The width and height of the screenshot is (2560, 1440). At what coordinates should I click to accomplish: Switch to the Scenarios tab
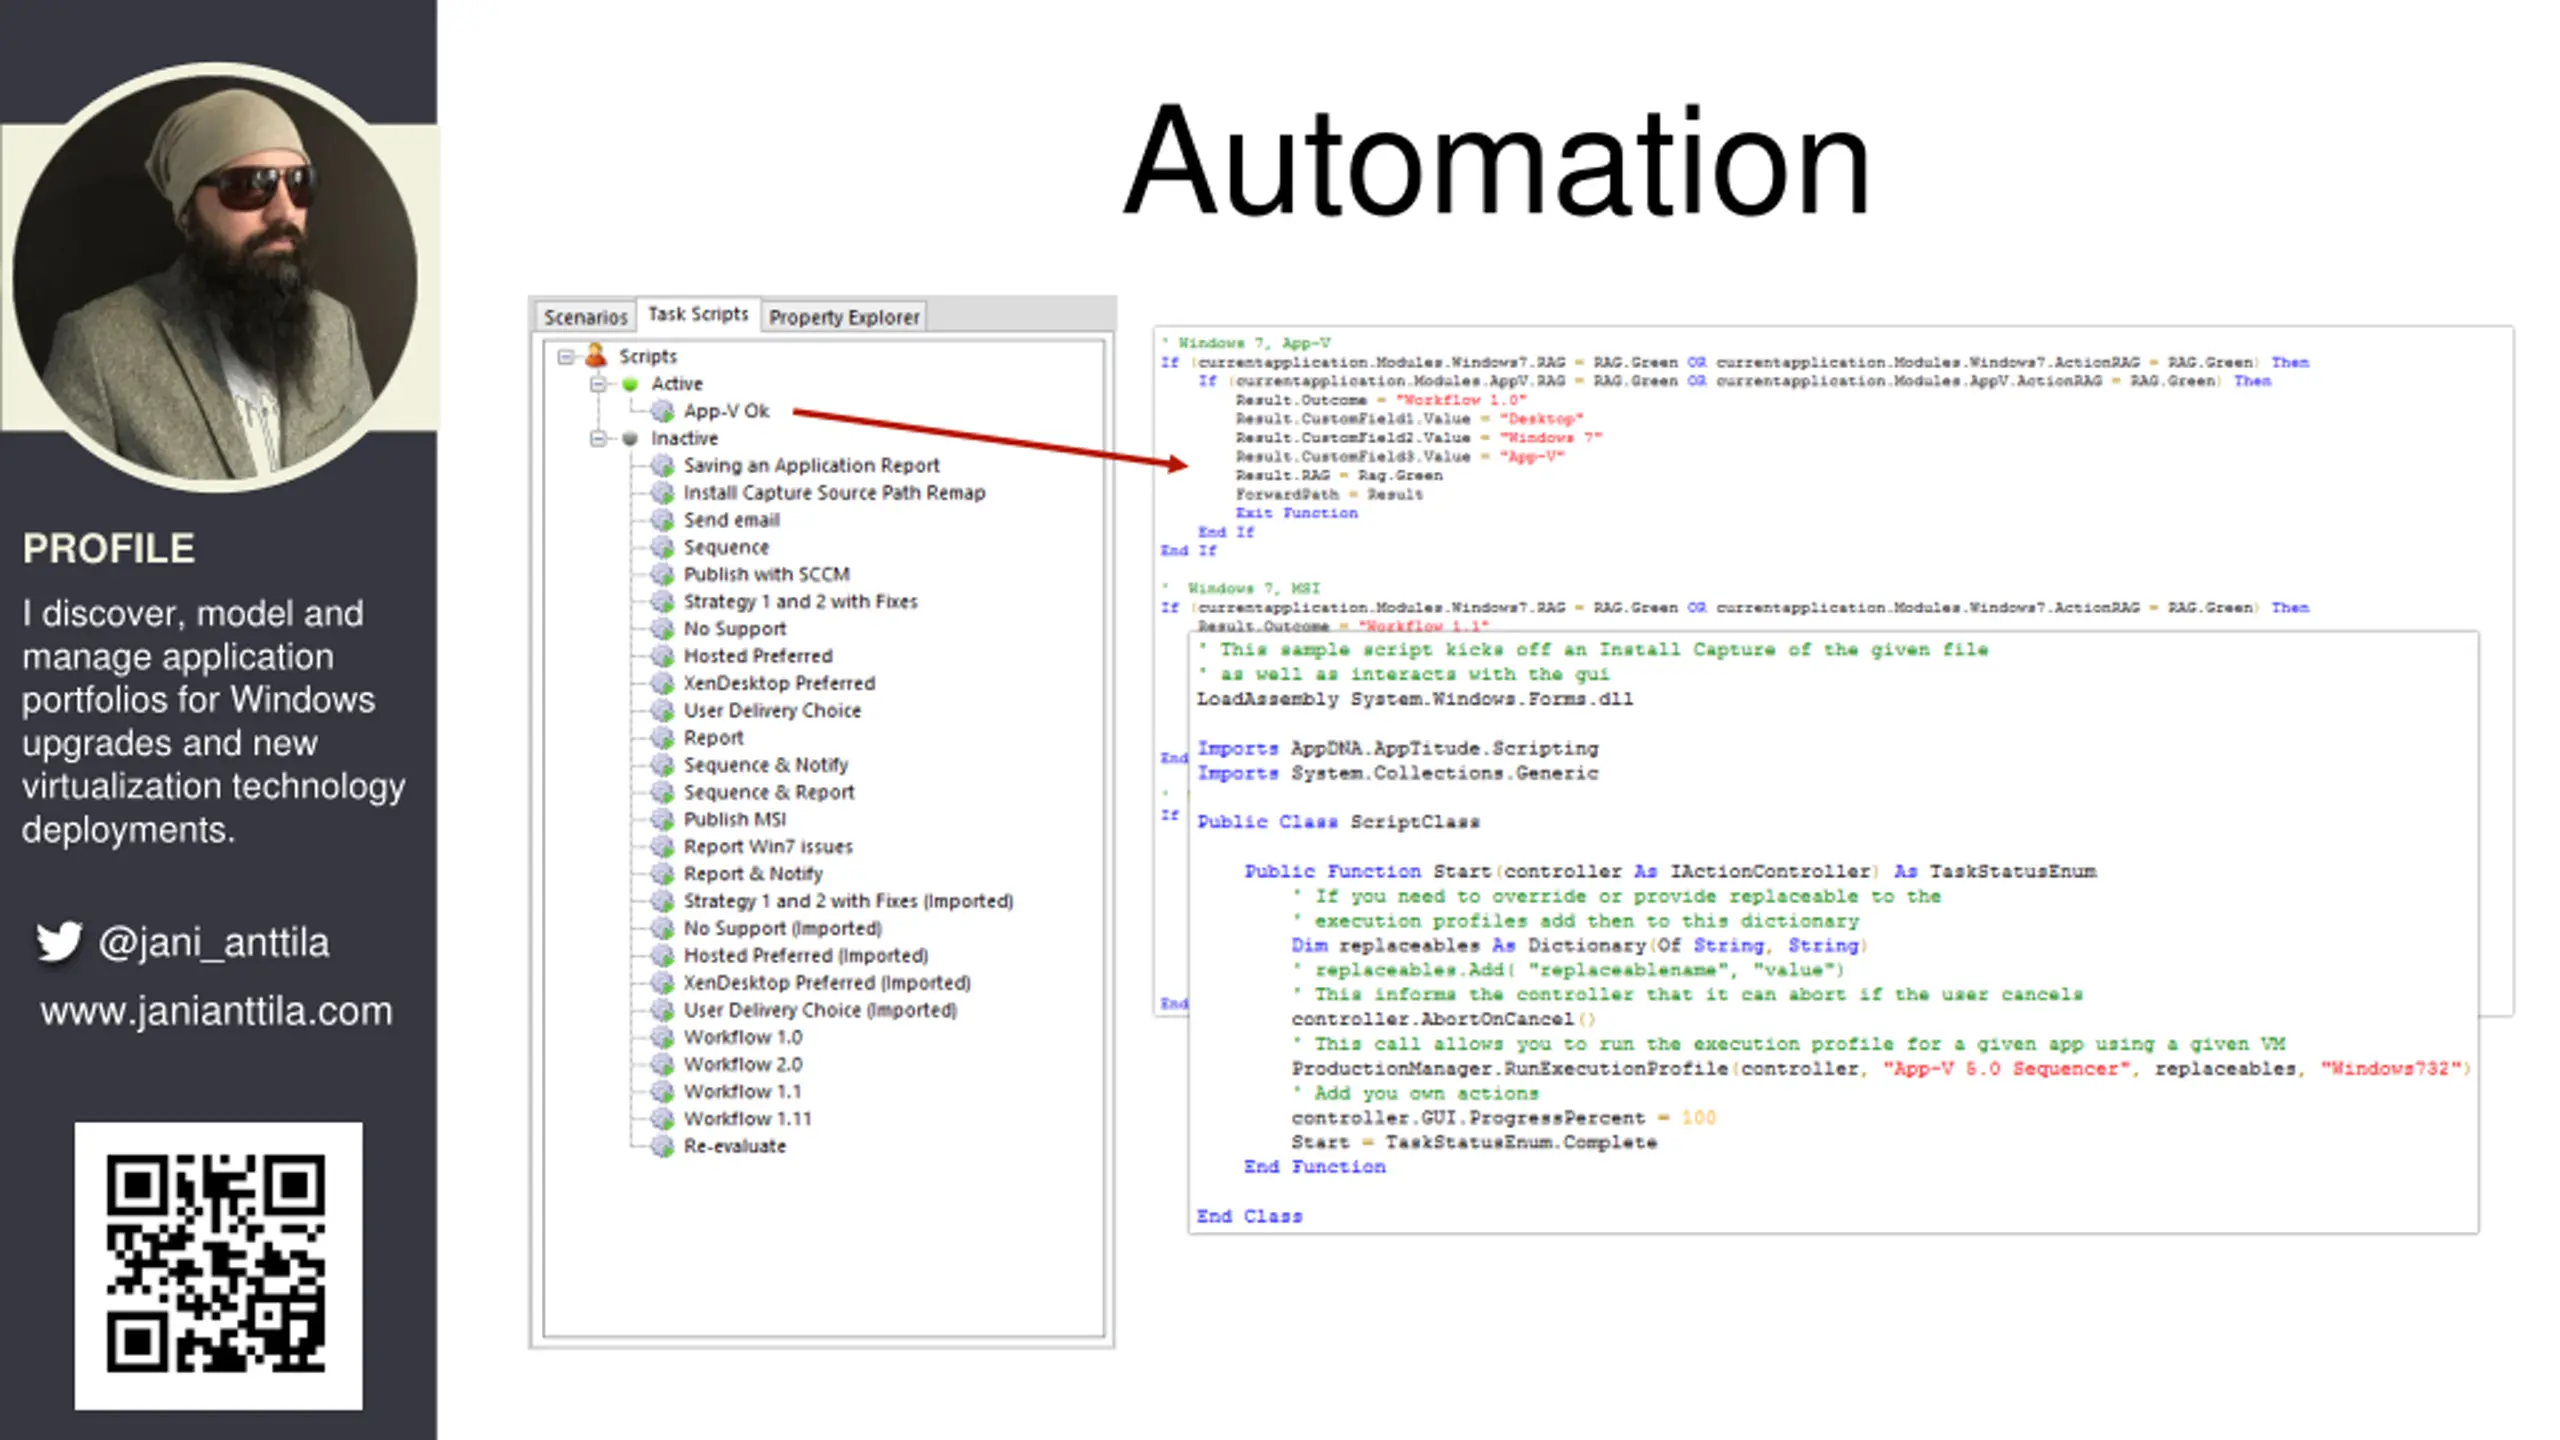coord(585,317)
